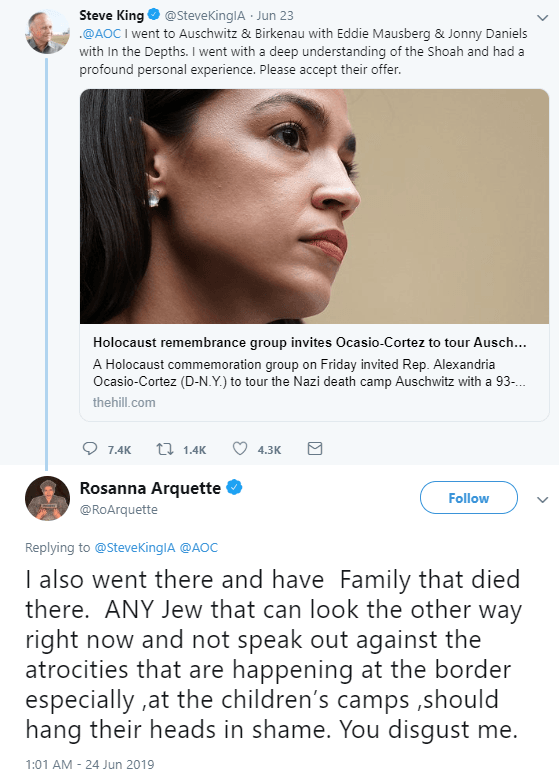Viewport: 559px width, 776px height.
Task: Open the 1:01 AM - 24 Jun 2019 timestamp
Action: pyautogui.click(x=90, y=765)
